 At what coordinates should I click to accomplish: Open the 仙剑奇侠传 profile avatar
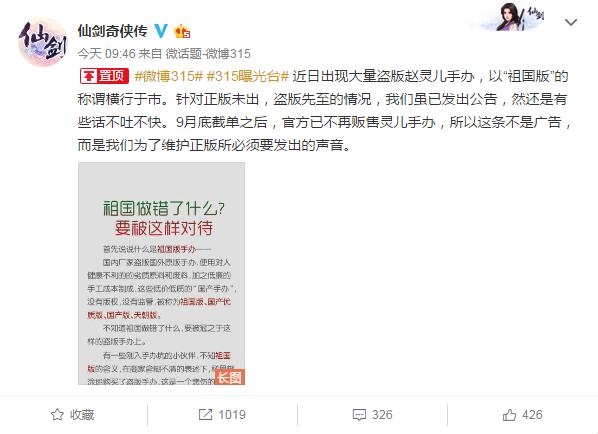point(43,42)
